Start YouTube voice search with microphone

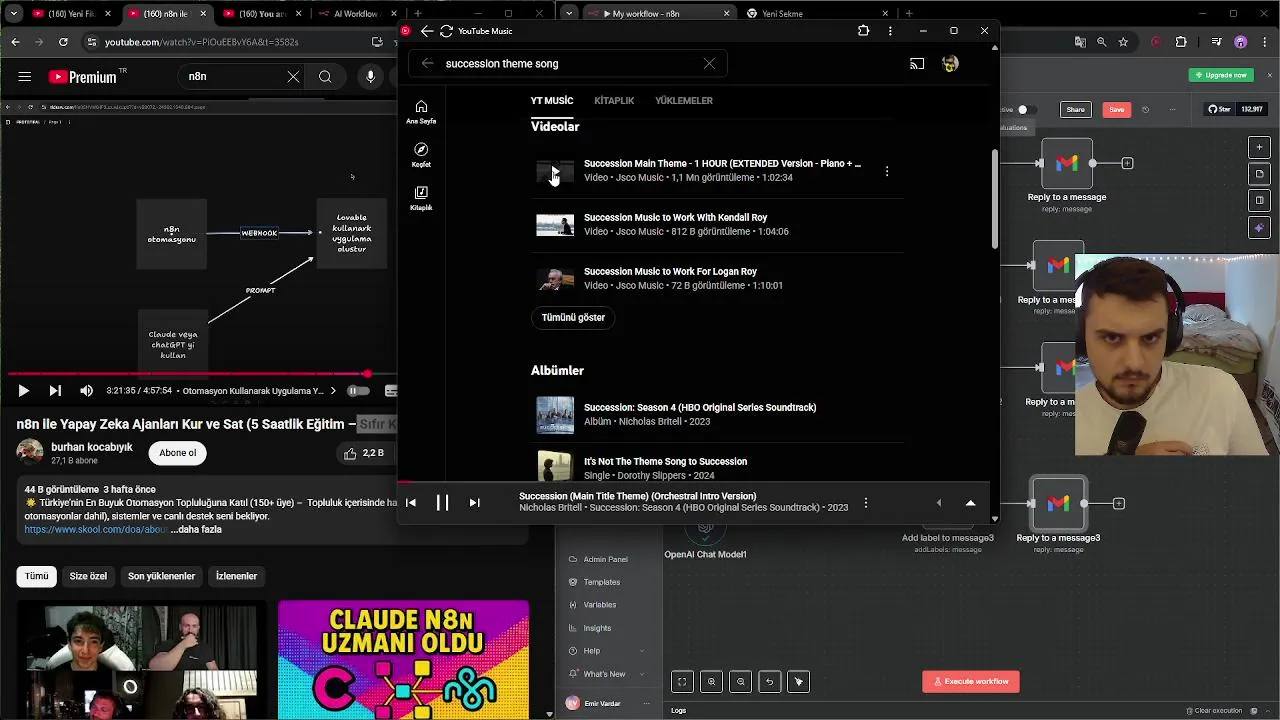[370, 77]
